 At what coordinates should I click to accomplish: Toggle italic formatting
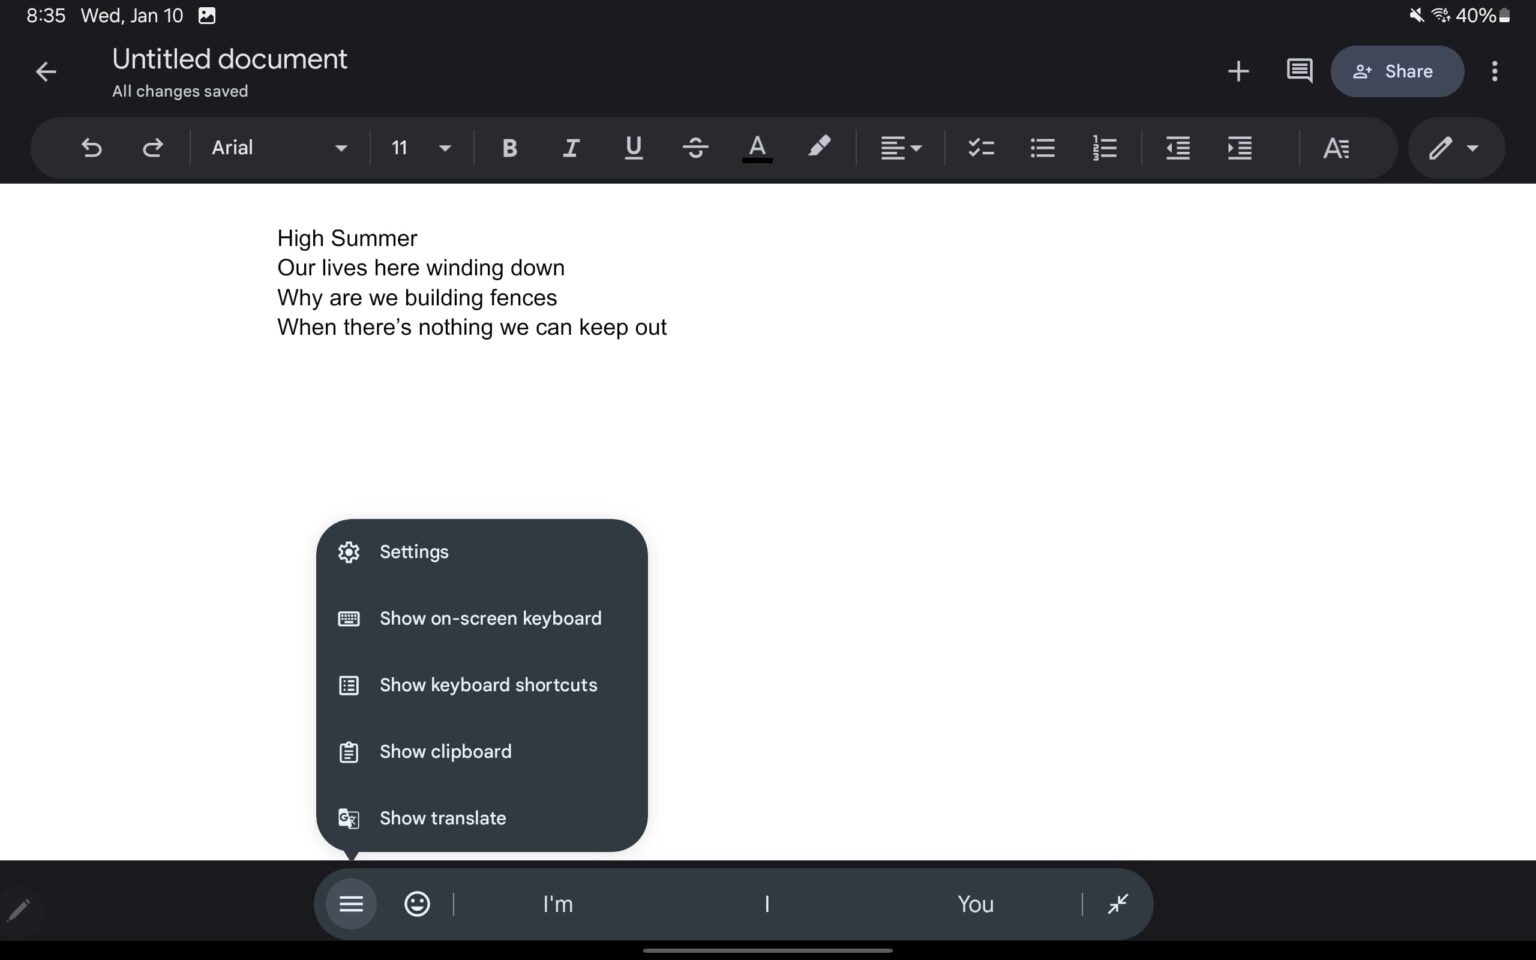[571, 147]
